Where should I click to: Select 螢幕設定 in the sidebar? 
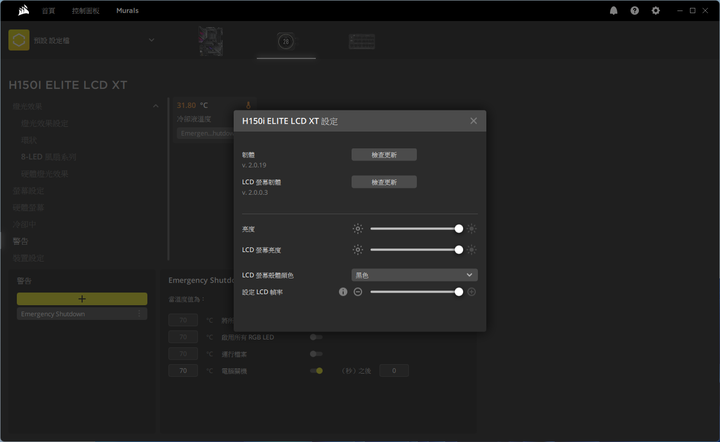[28, 191]
